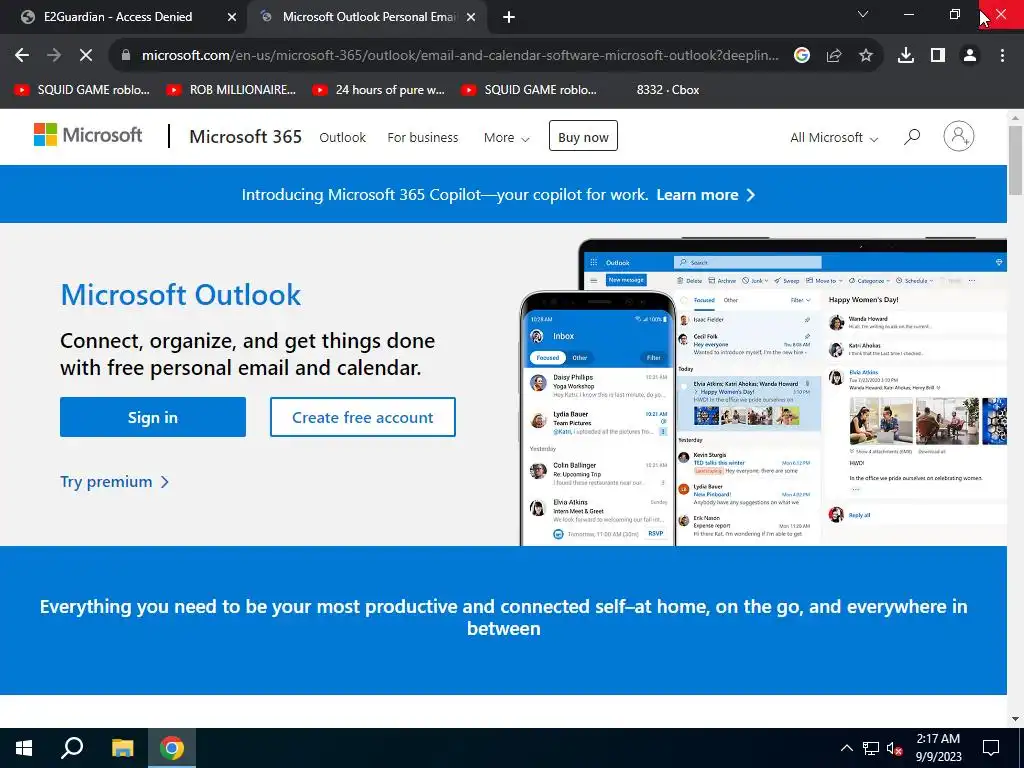1024x768 pixels.
Task: Open the Outlook nav item
Action: [342, 138]
